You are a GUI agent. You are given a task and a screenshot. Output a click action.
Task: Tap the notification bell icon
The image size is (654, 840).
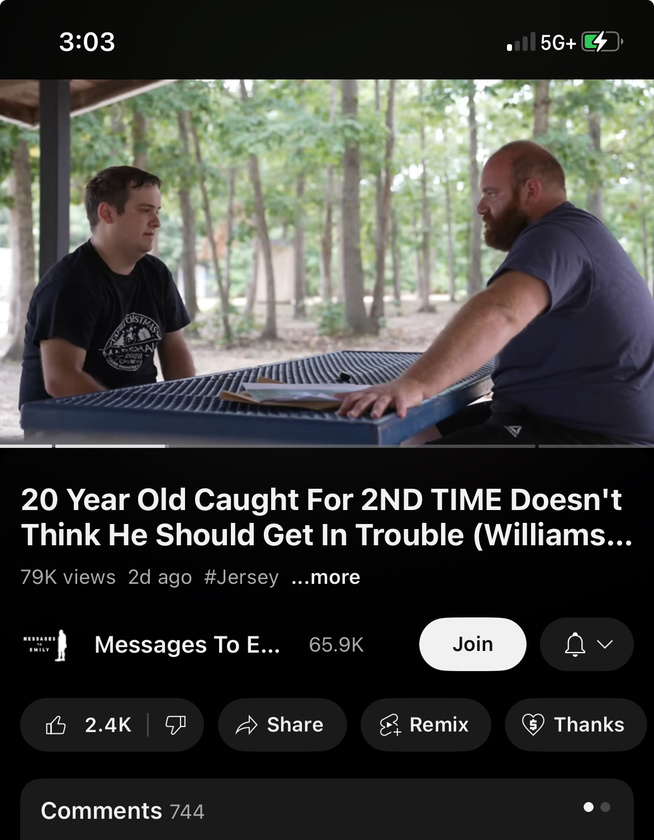click(575, 644)
